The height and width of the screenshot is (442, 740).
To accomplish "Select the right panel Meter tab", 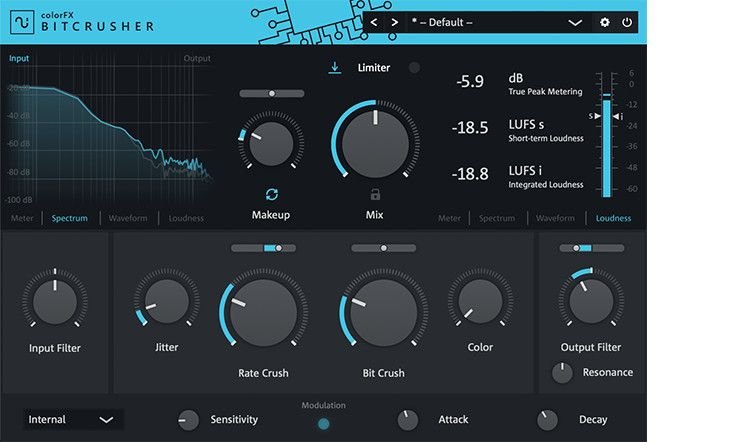I will (449, 218).
